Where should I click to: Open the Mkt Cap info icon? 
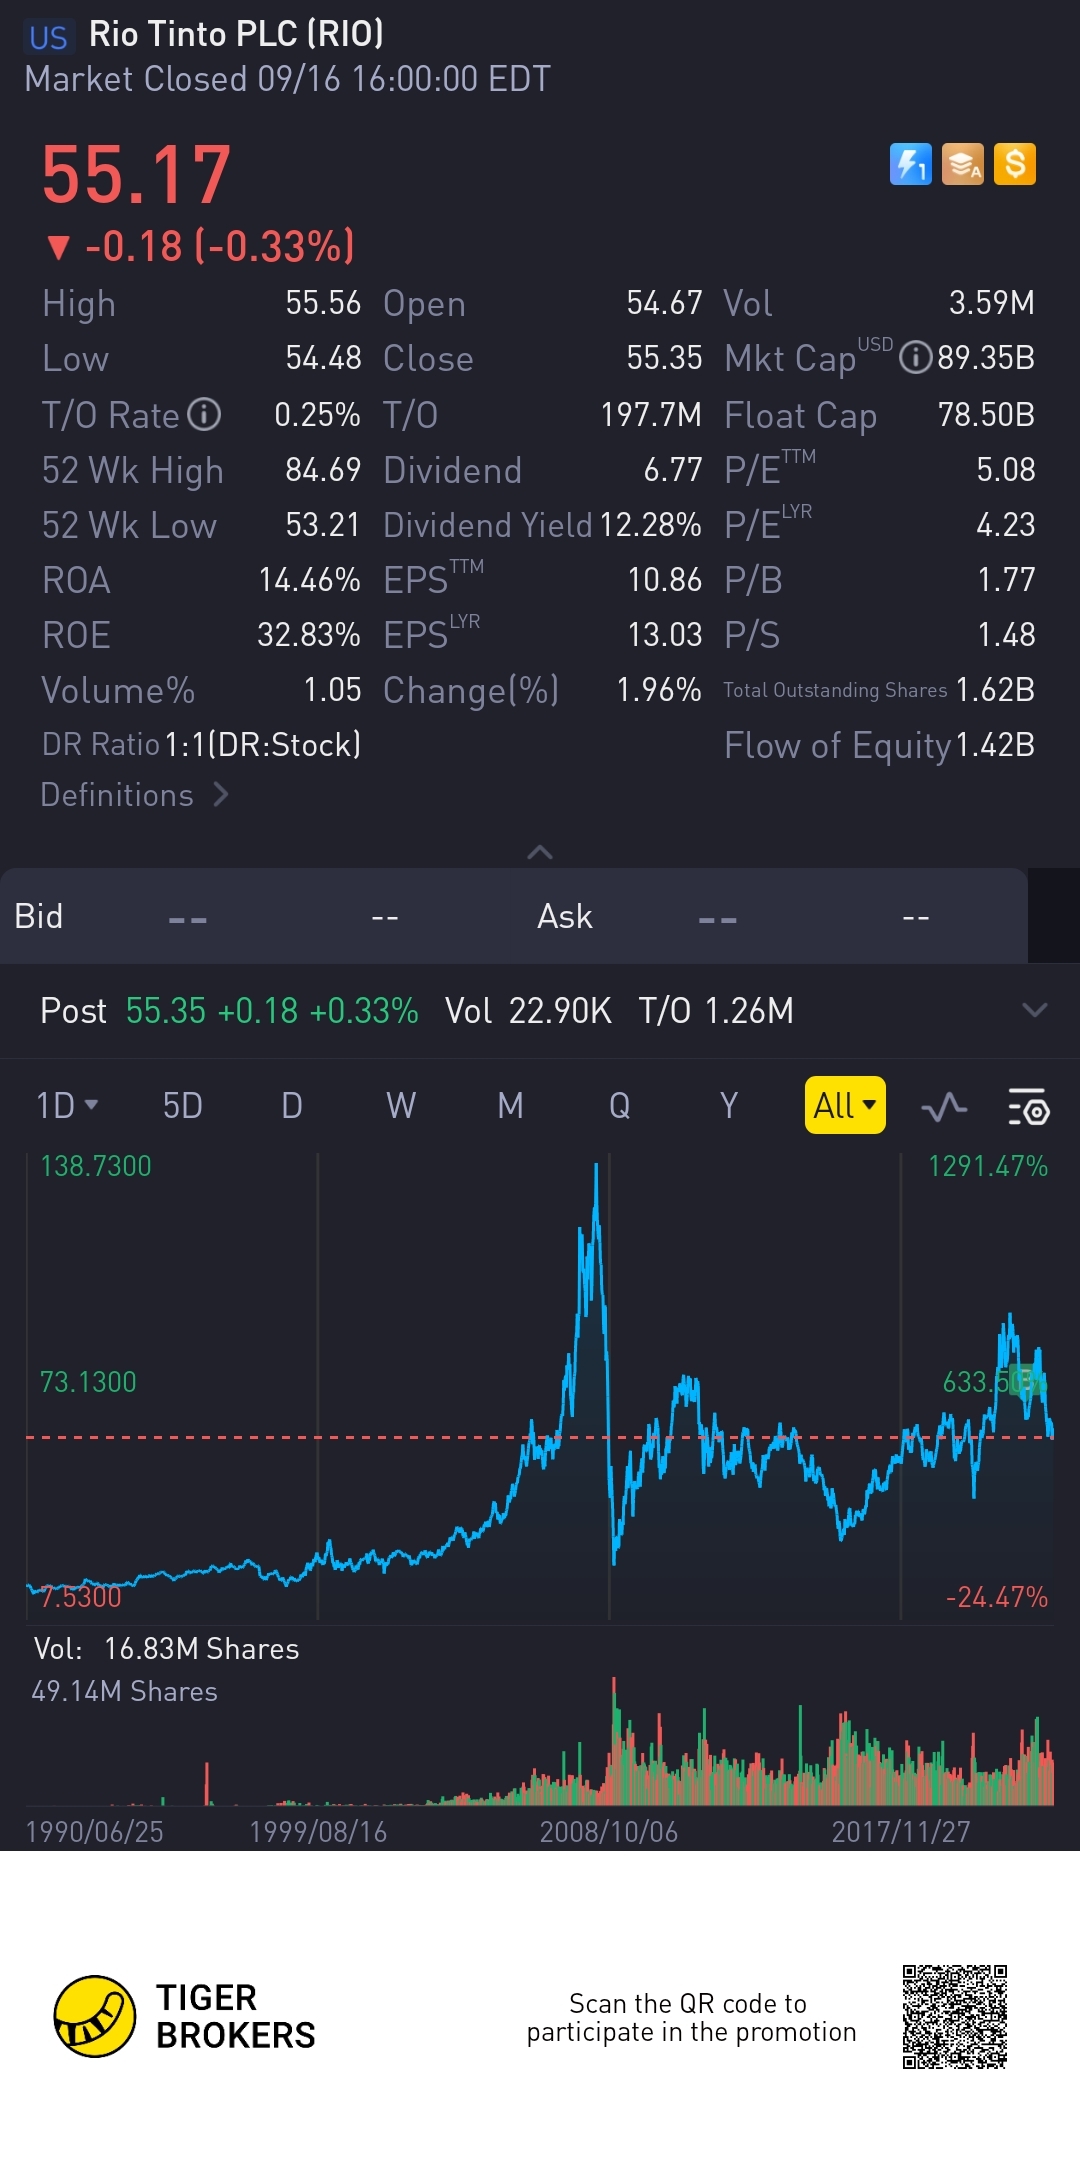tap(915, 357)
